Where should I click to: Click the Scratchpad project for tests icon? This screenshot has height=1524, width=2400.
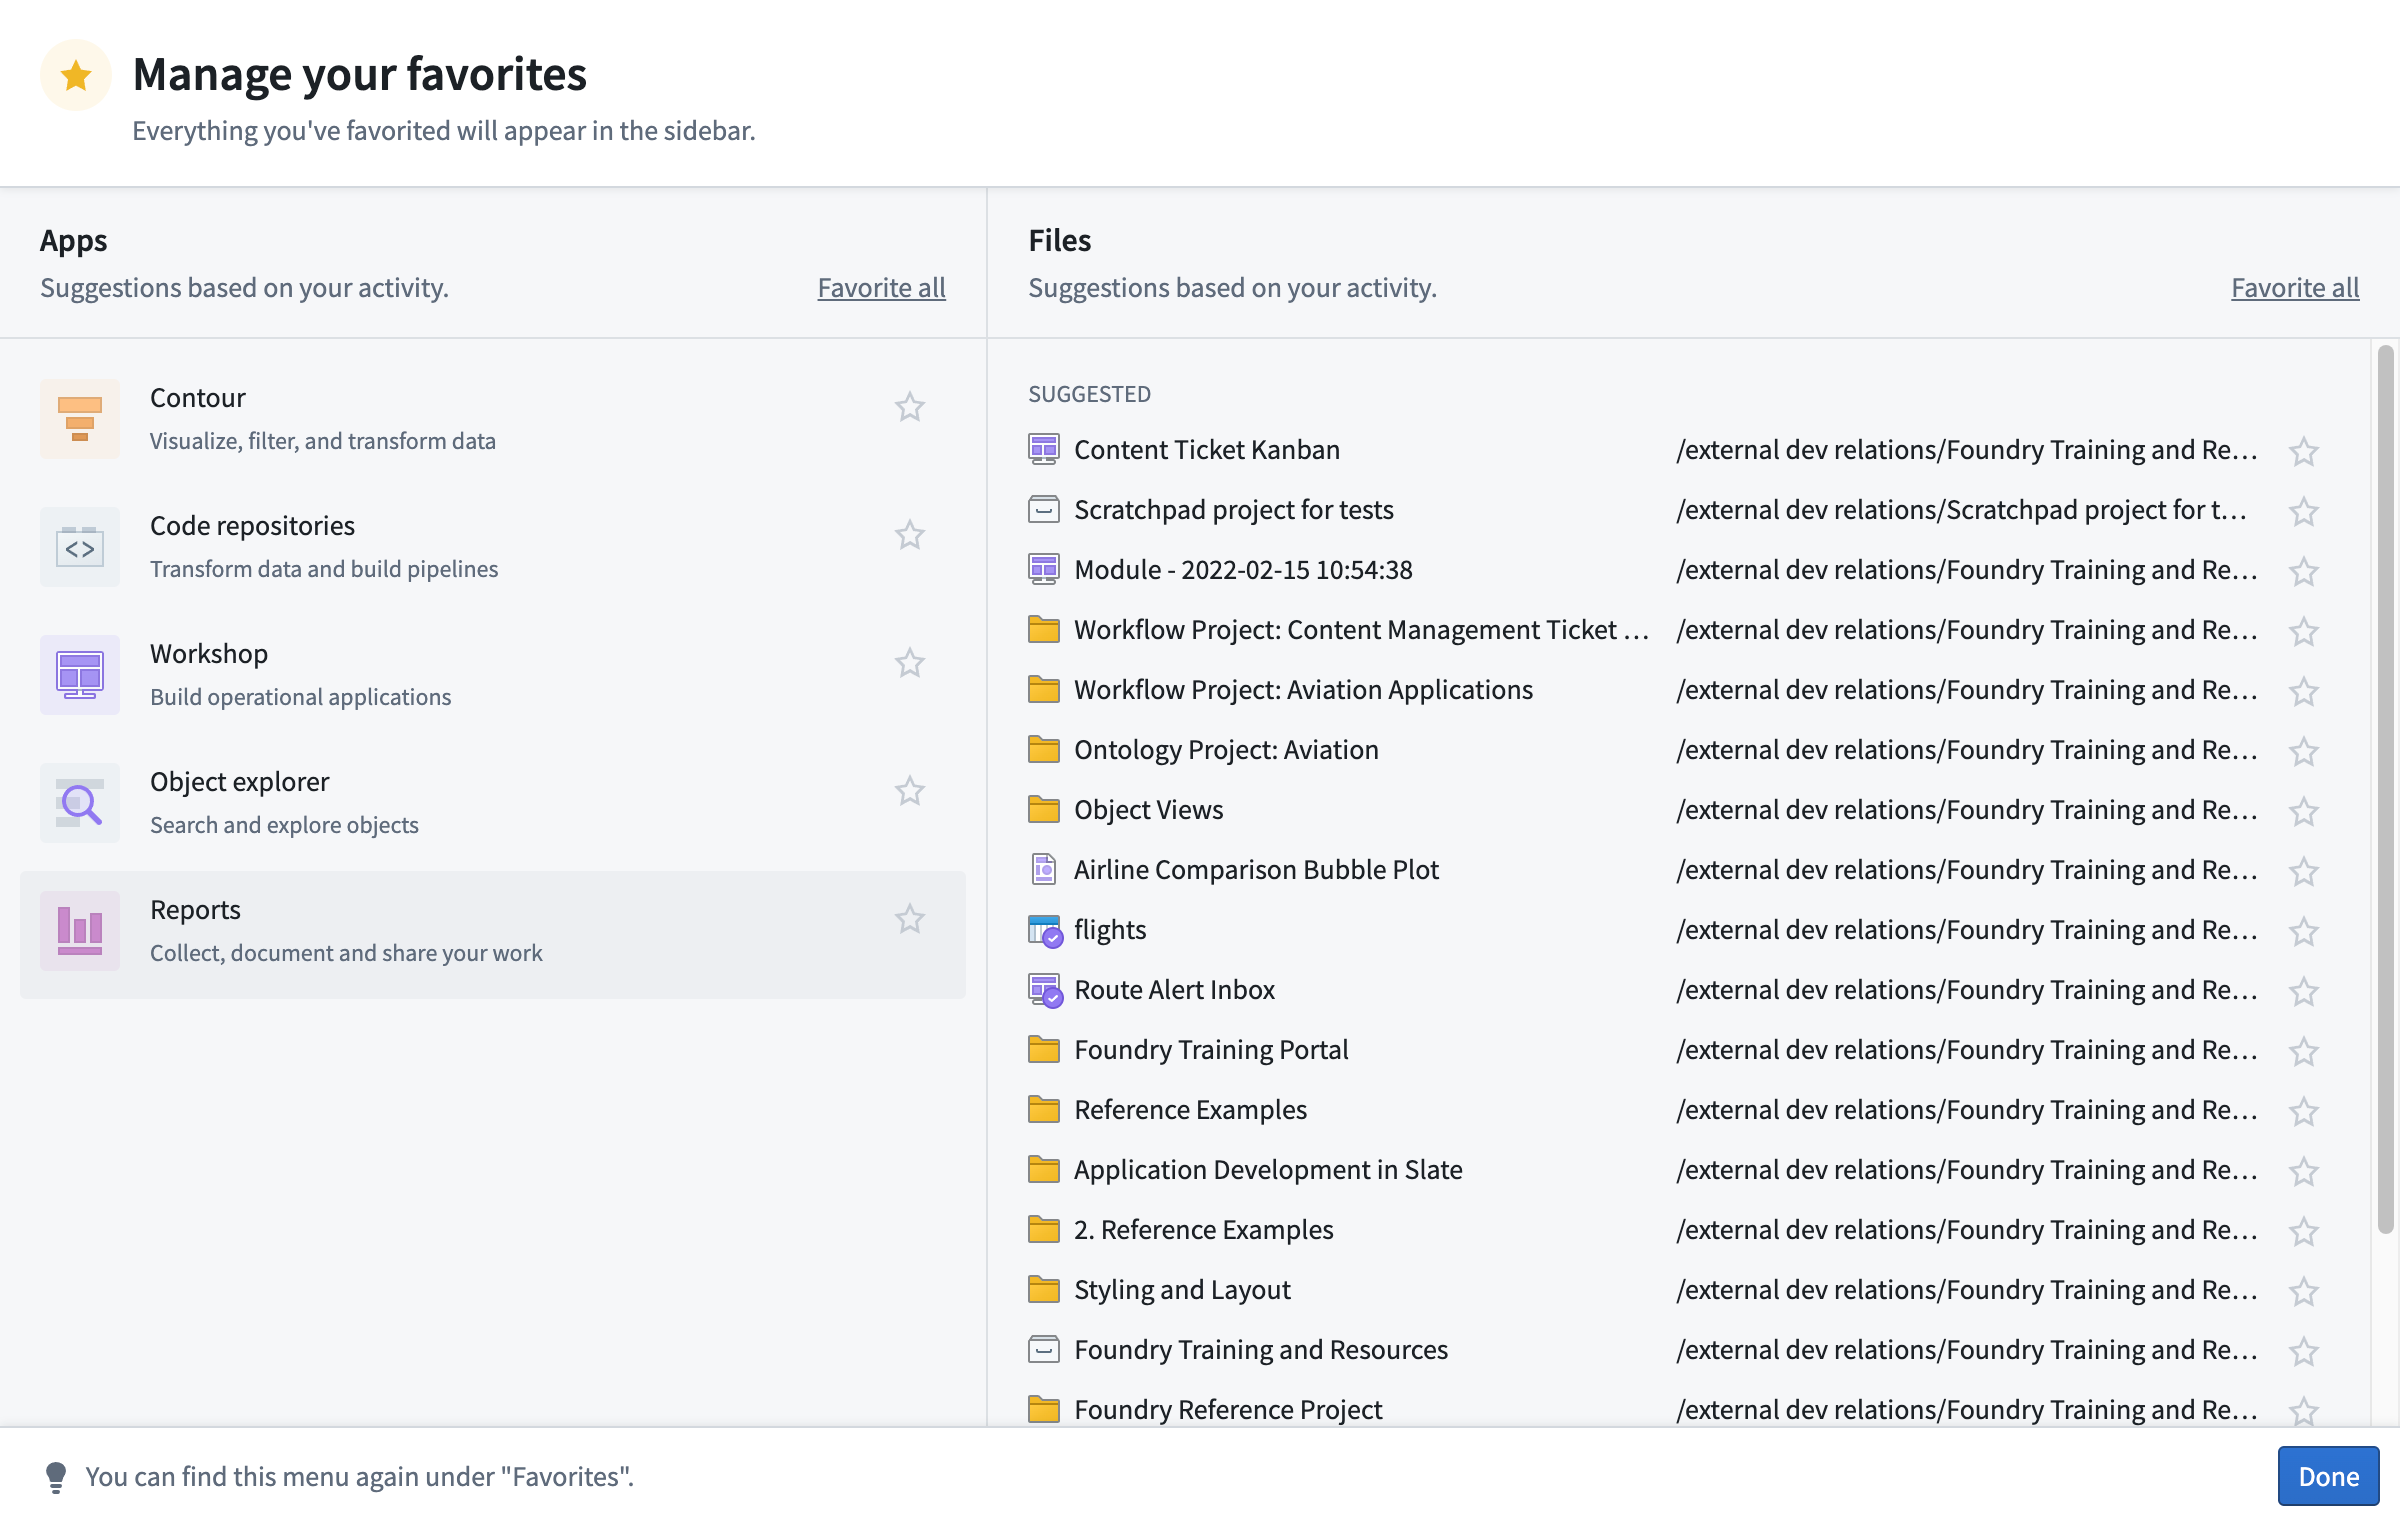tap(1044, 510)
